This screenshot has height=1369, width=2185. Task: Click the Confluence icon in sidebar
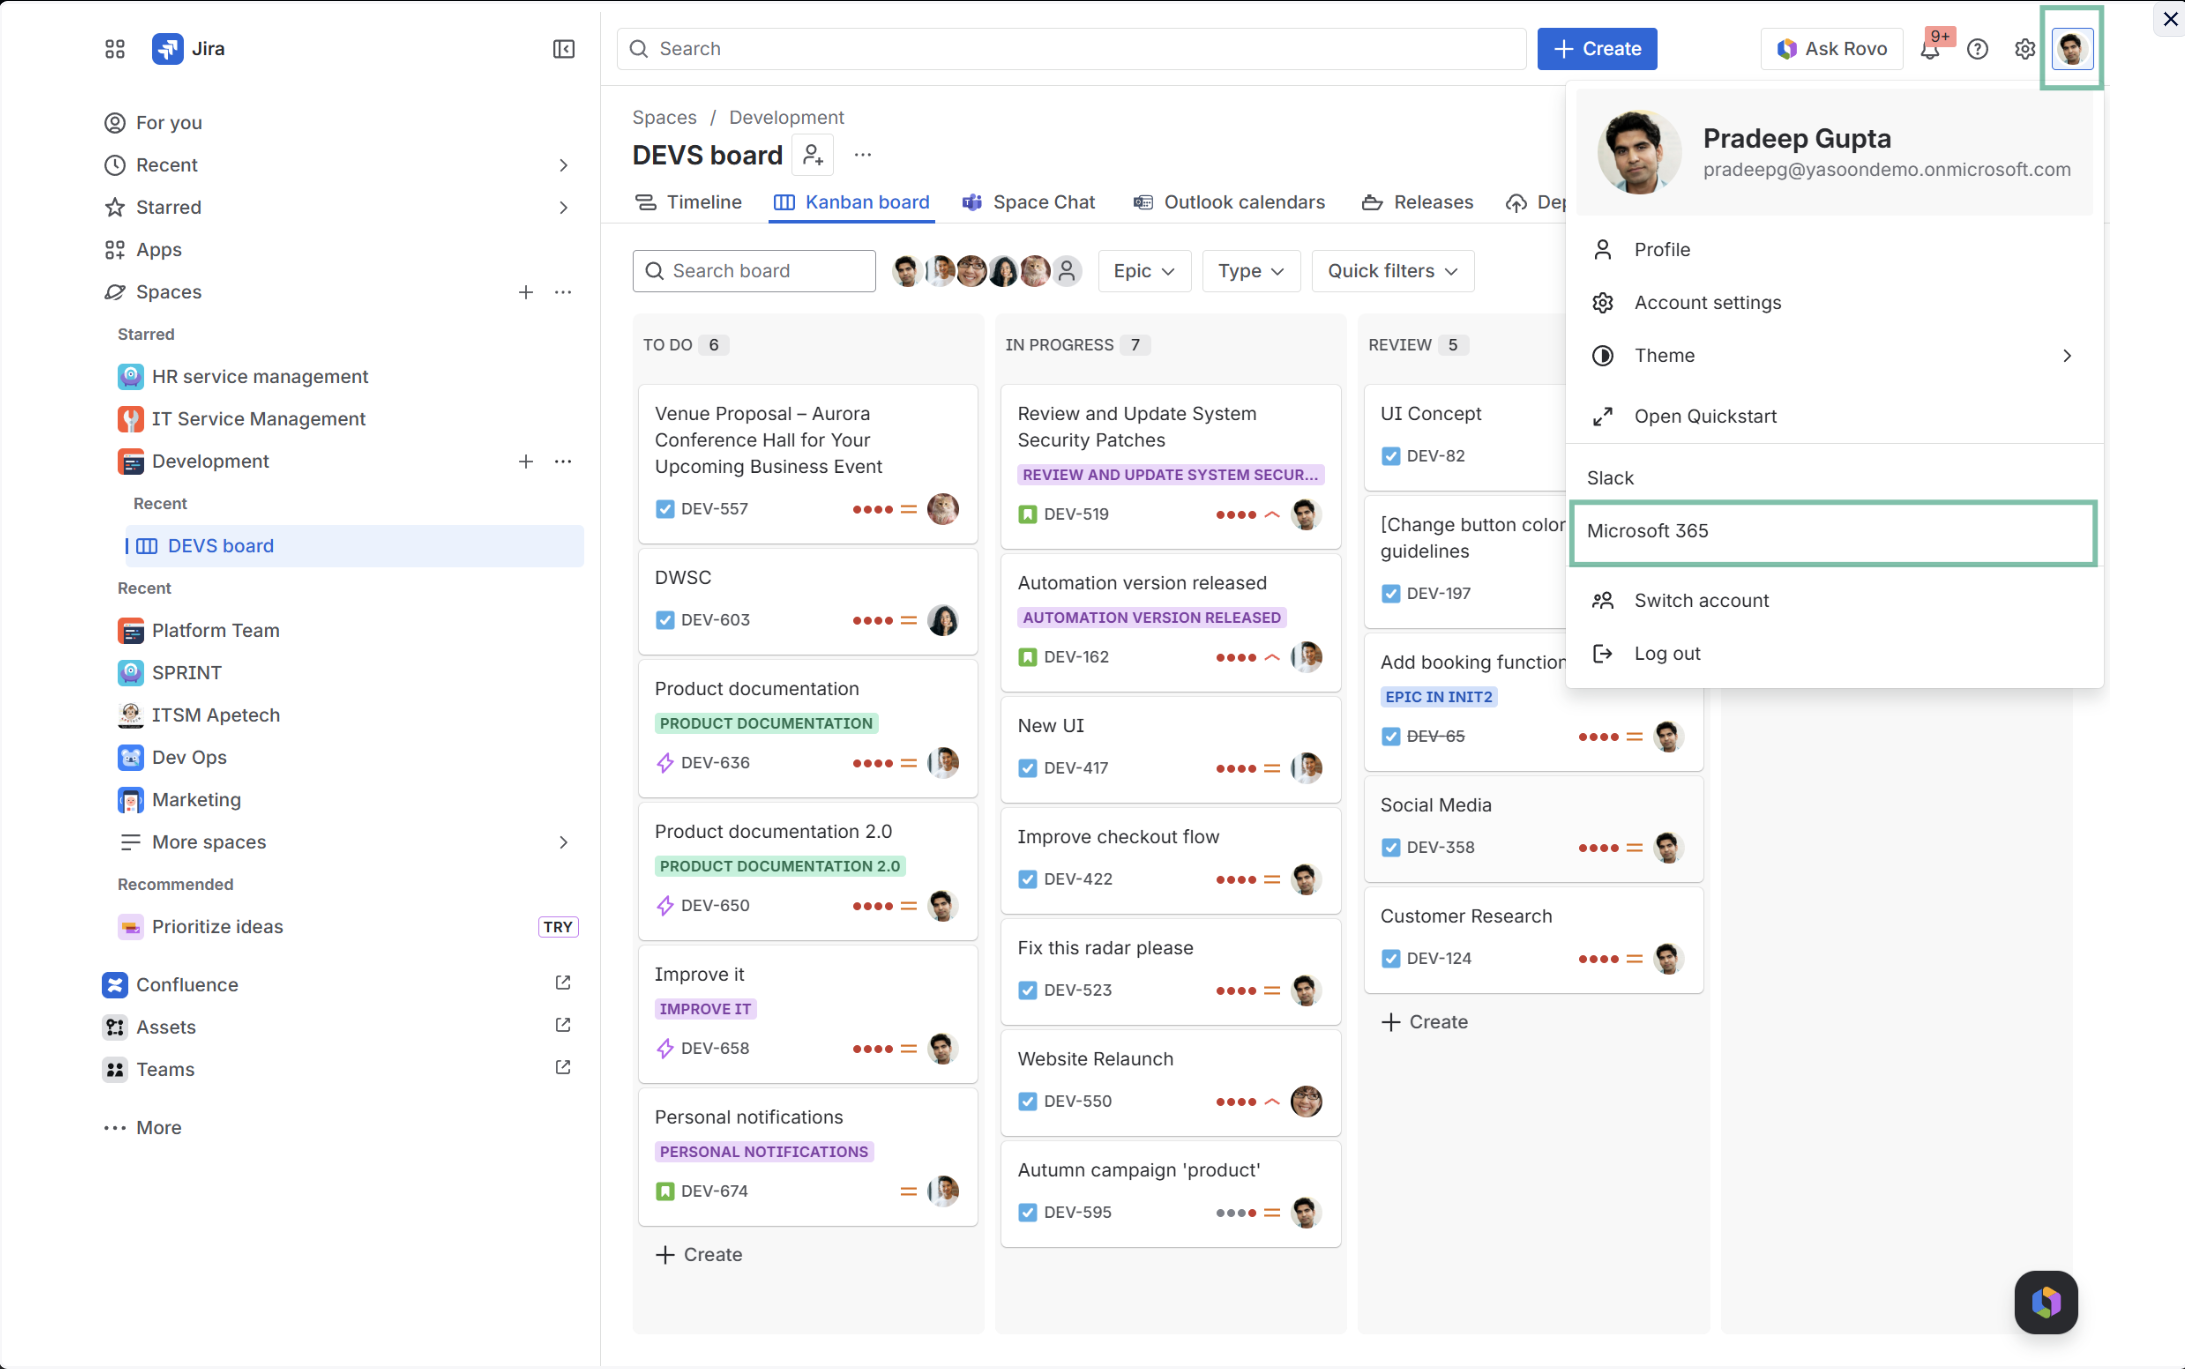(115, 985)
